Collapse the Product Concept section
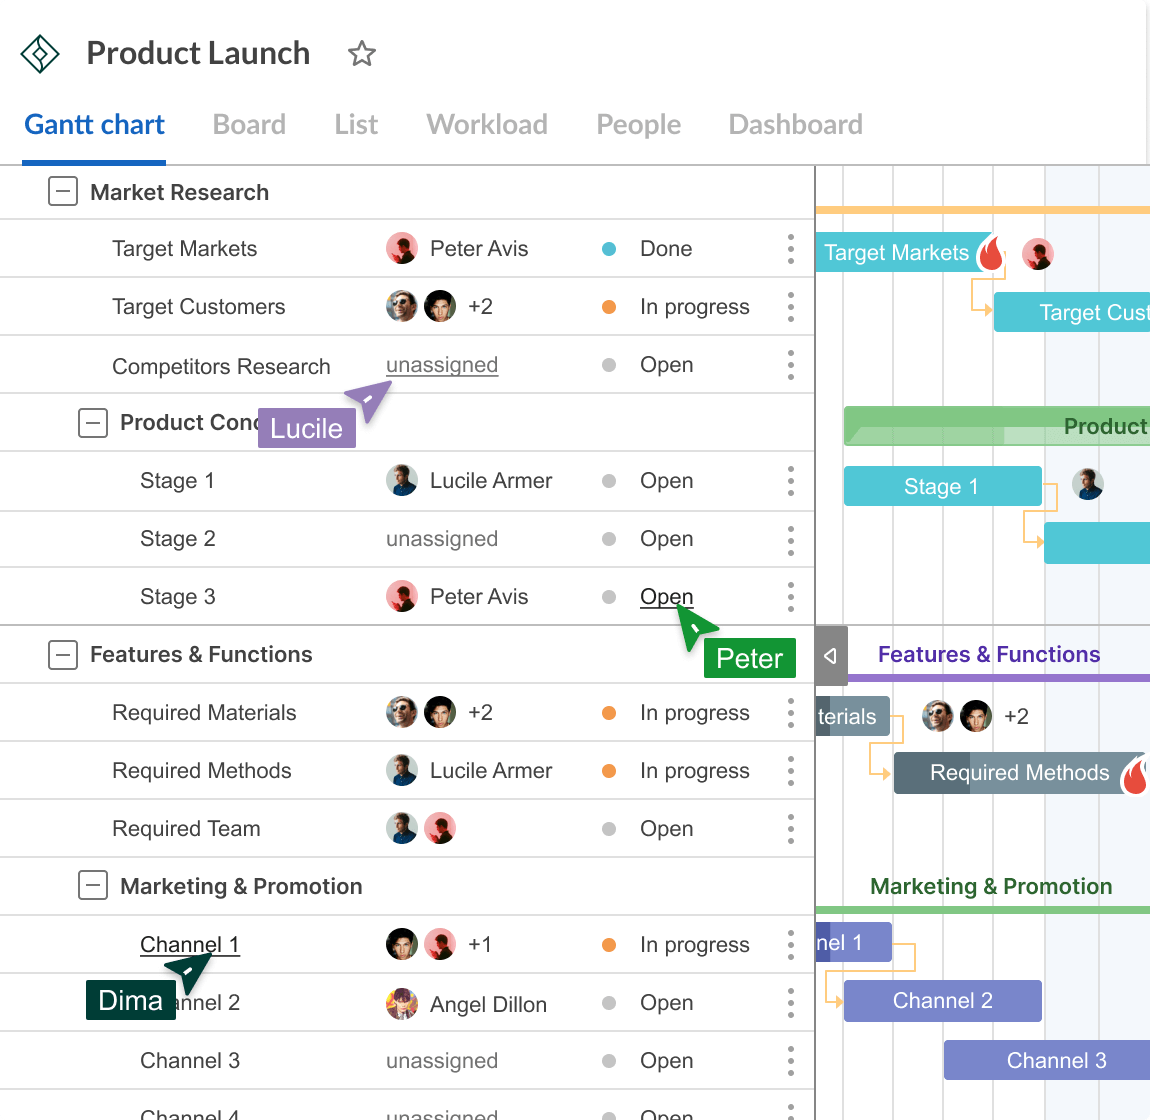Image resolution: width=1150 pixels, height=1120 pixels. [93, 422]
